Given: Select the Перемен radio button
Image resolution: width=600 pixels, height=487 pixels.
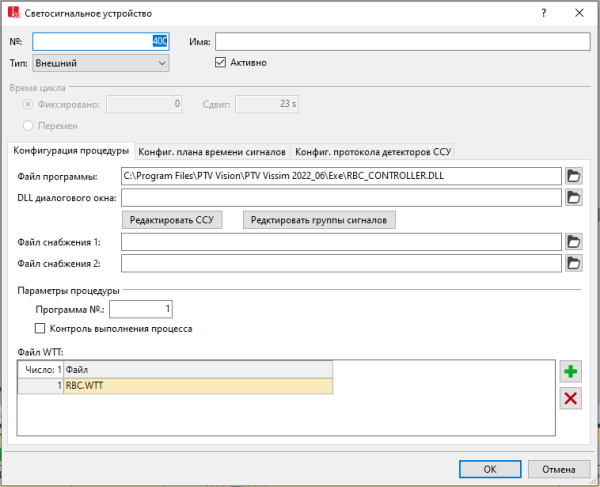Looking at the screenshot, I should 28,125.
